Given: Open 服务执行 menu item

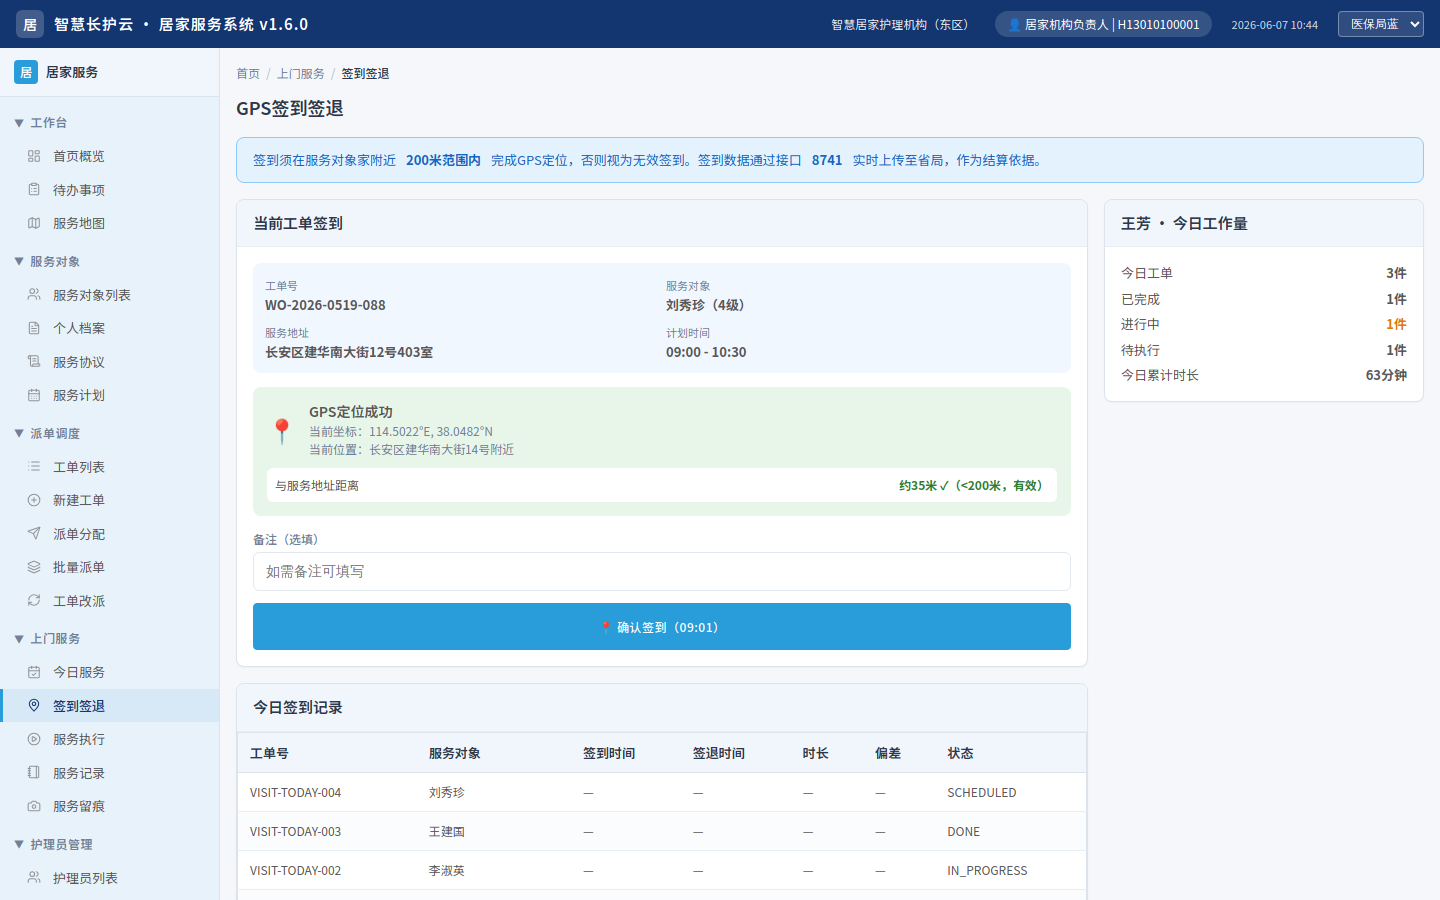Looking at the screenshot, I should point(110,739).
